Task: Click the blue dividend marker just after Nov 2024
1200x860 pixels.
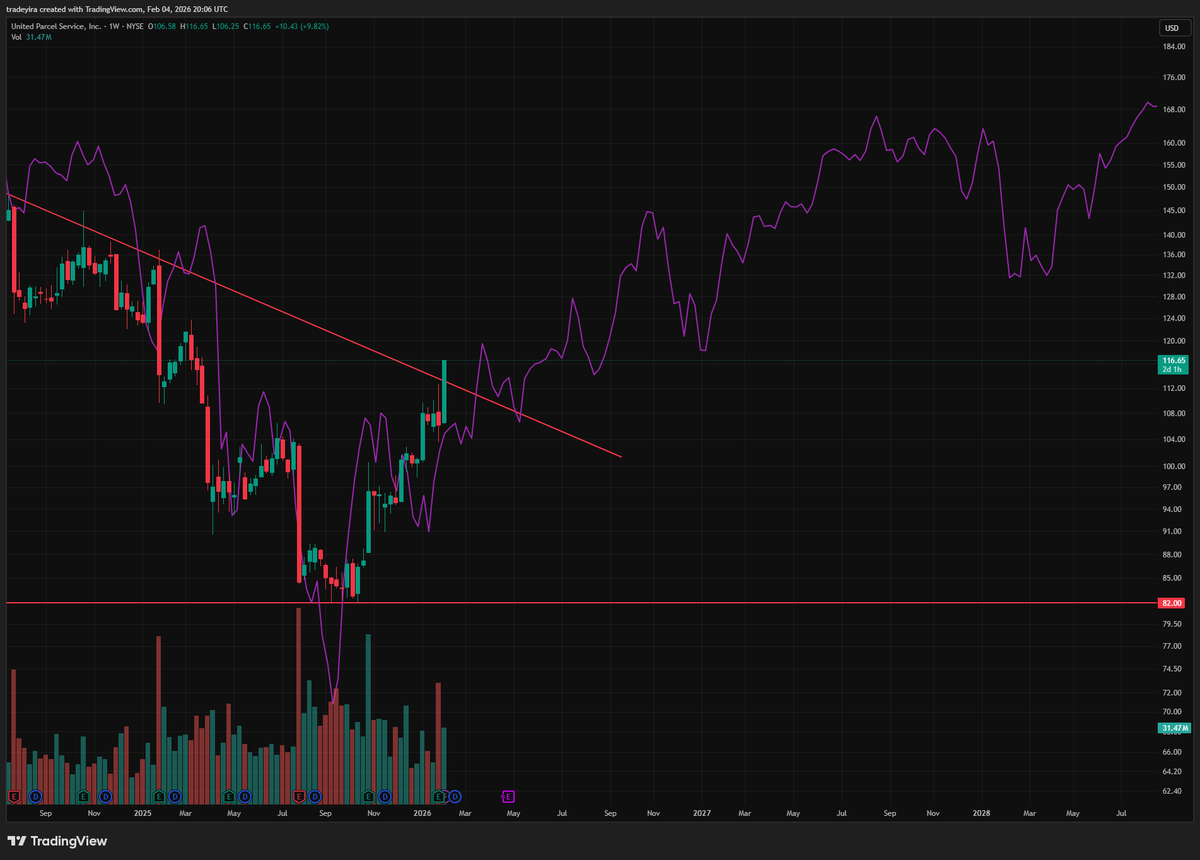Action: [x=105, y=796]
